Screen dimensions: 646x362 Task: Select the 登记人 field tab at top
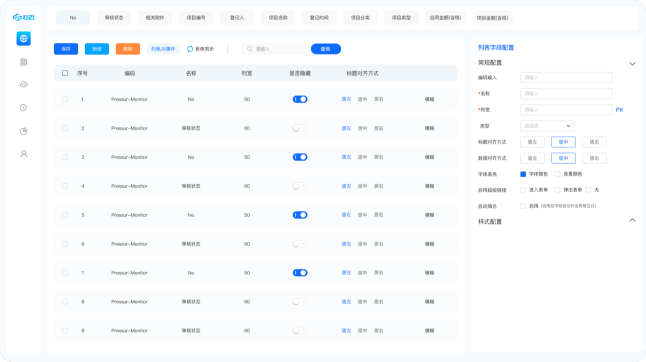(237, 18)
